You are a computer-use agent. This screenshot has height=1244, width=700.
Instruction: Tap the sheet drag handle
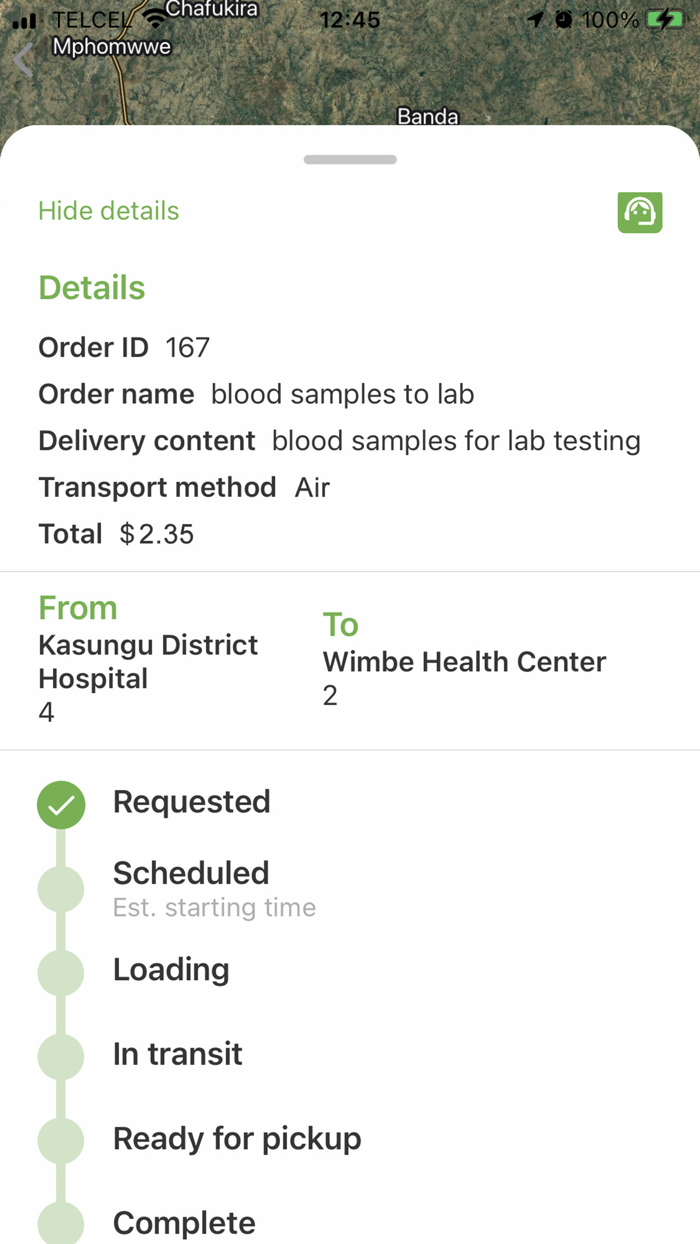[x=350, y=160]
